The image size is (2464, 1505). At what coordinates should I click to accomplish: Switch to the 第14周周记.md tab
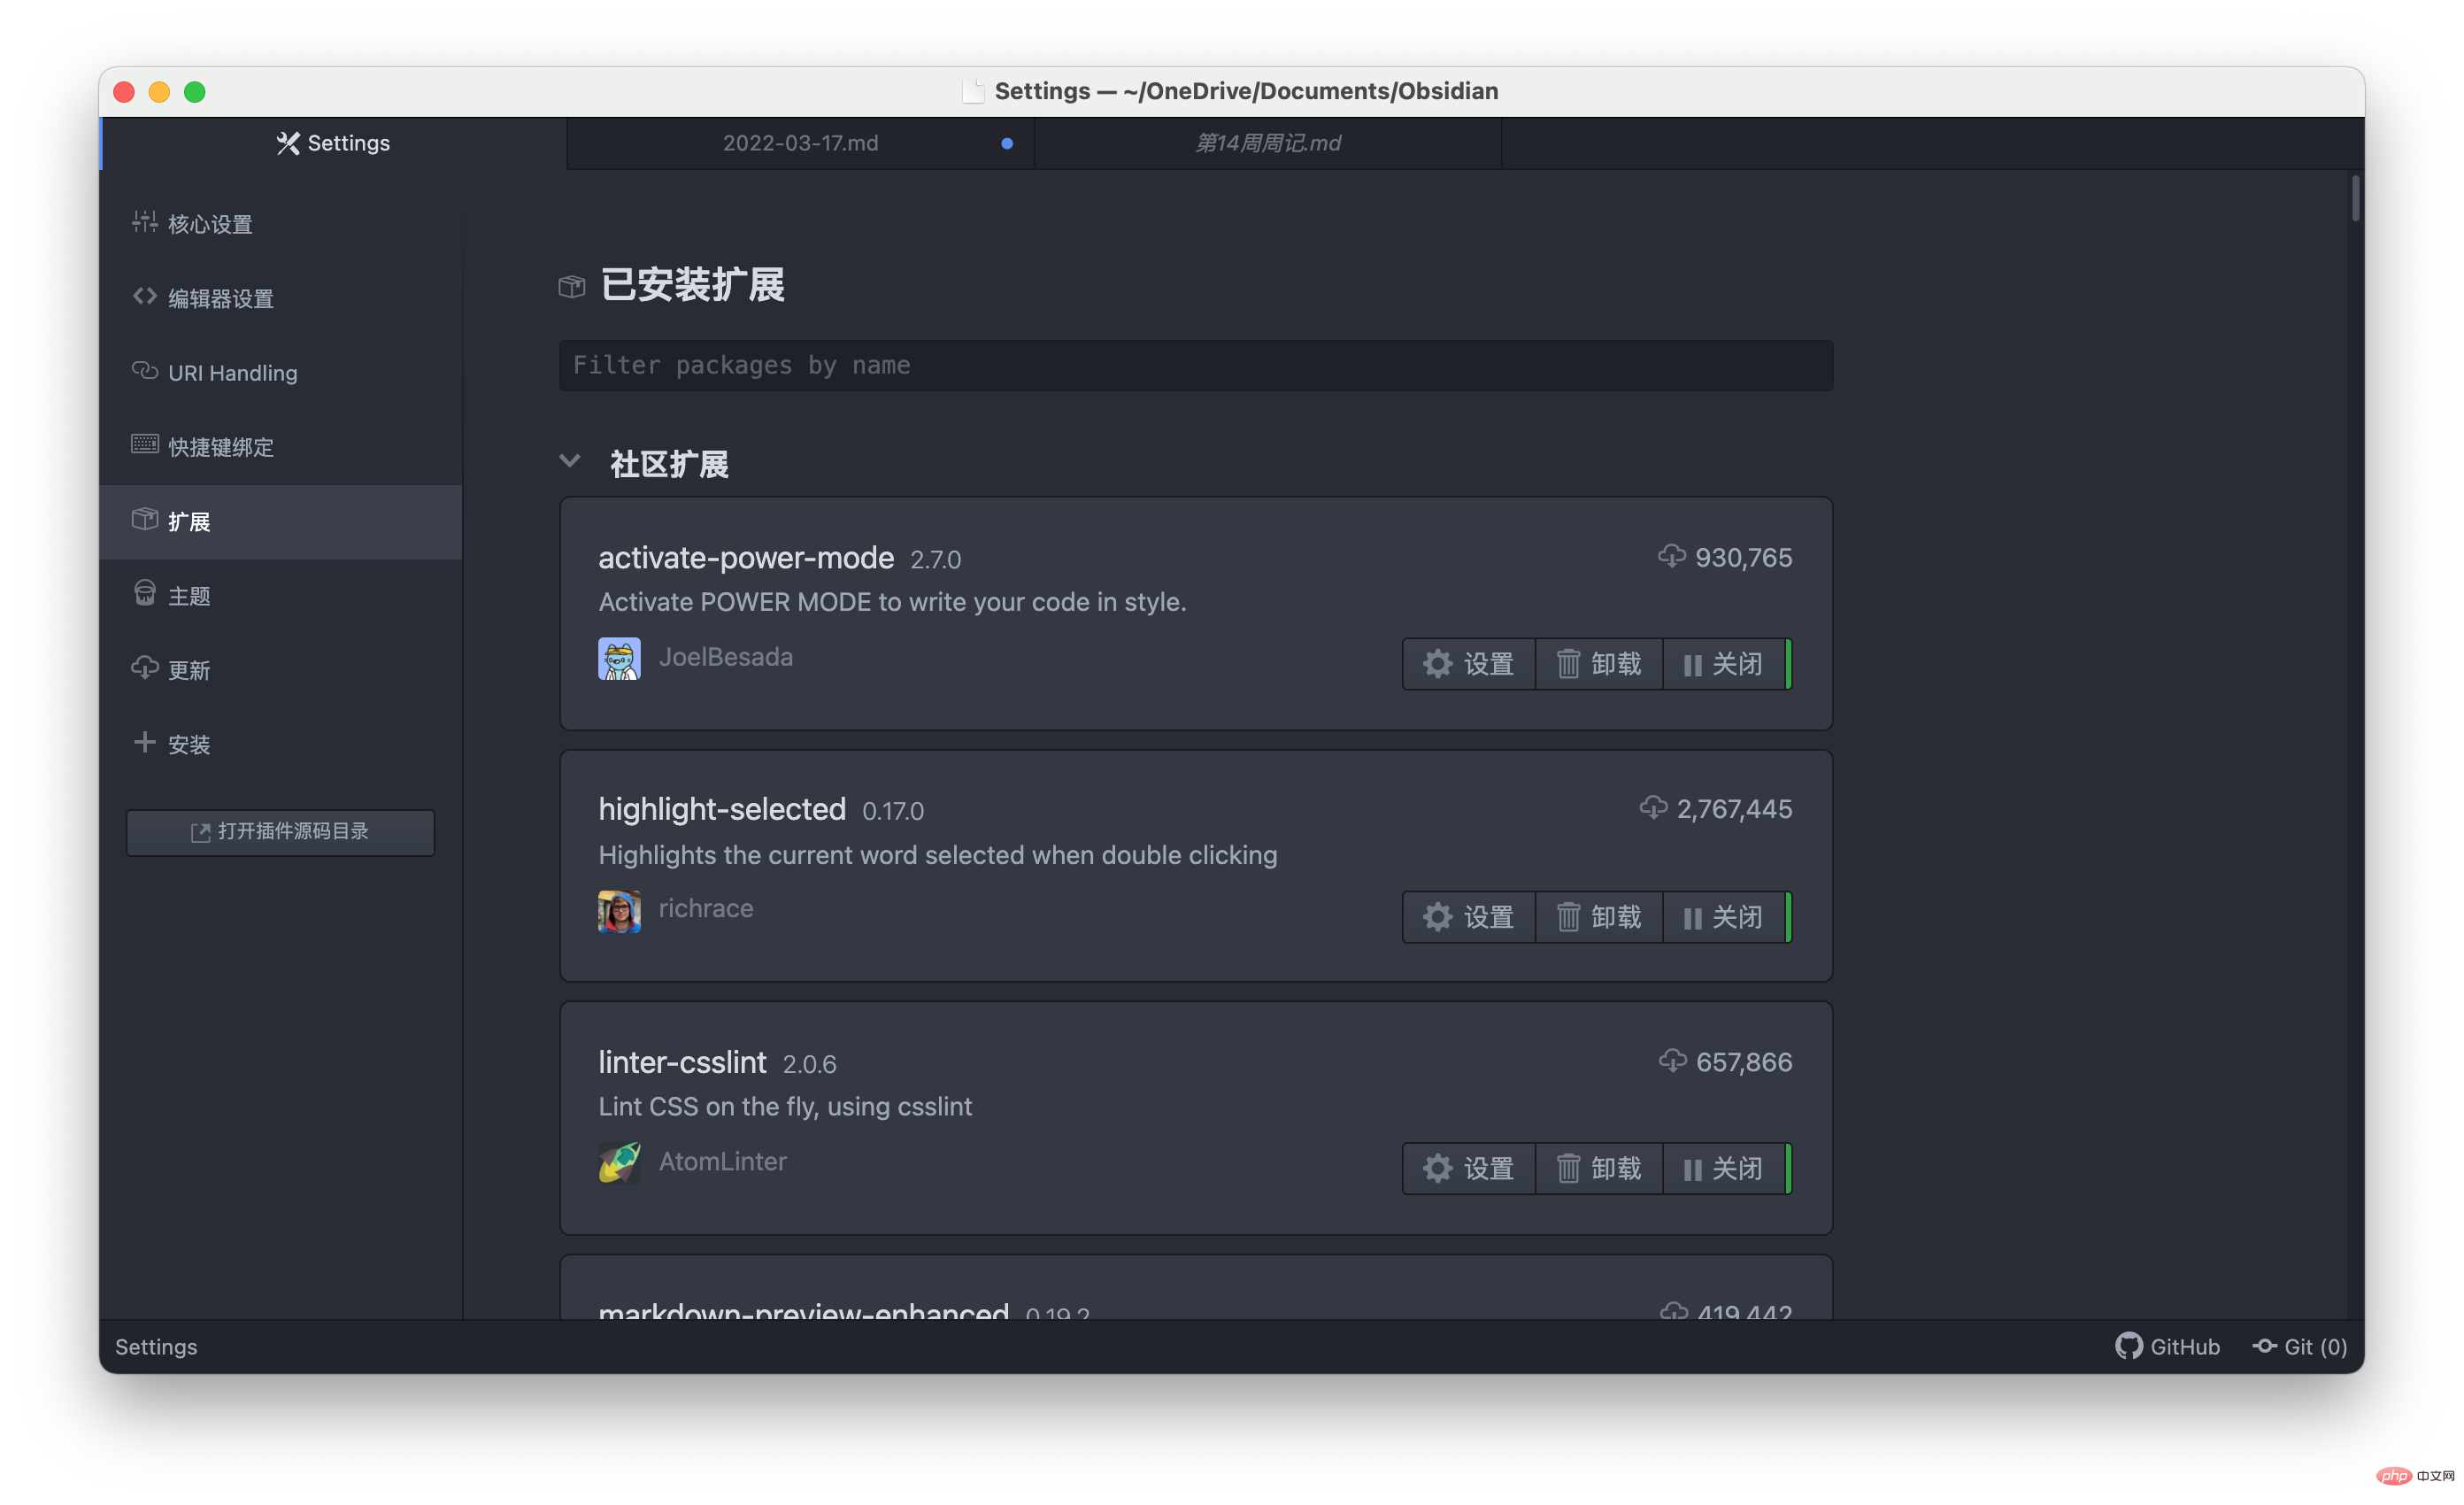click(x=1267, y=143)
